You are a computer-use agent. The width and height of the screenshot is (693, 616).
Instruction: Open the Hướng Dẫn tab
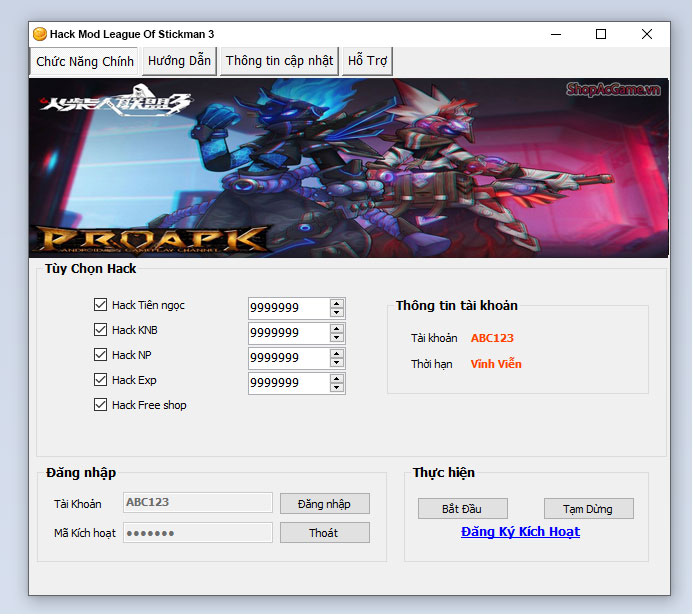(x=179, y=61)
